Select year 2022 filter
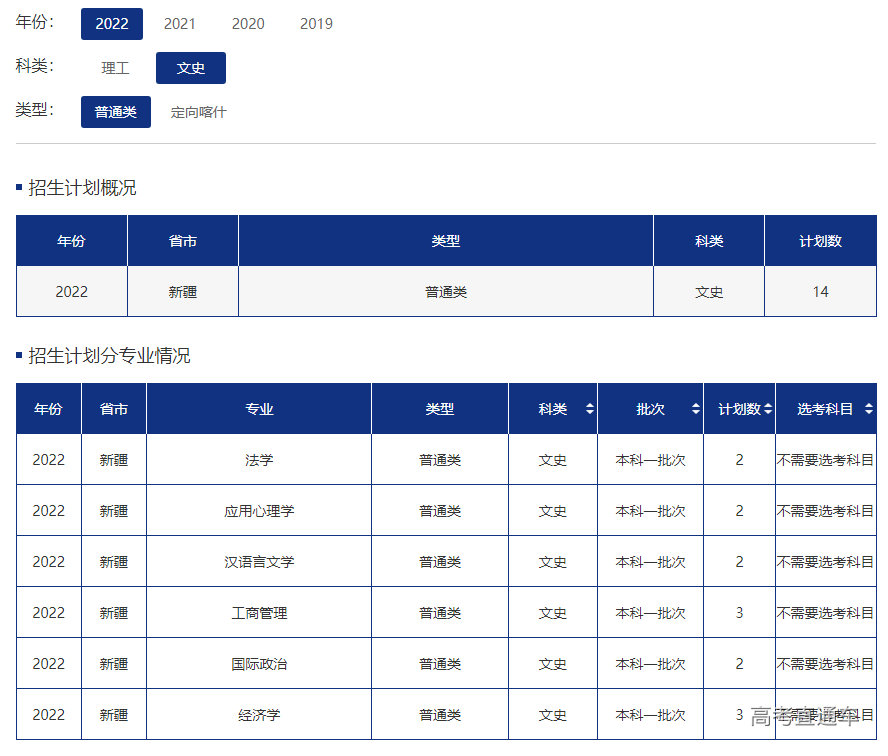This screenshot has height=756, width=888. click(x=112, y=24)
